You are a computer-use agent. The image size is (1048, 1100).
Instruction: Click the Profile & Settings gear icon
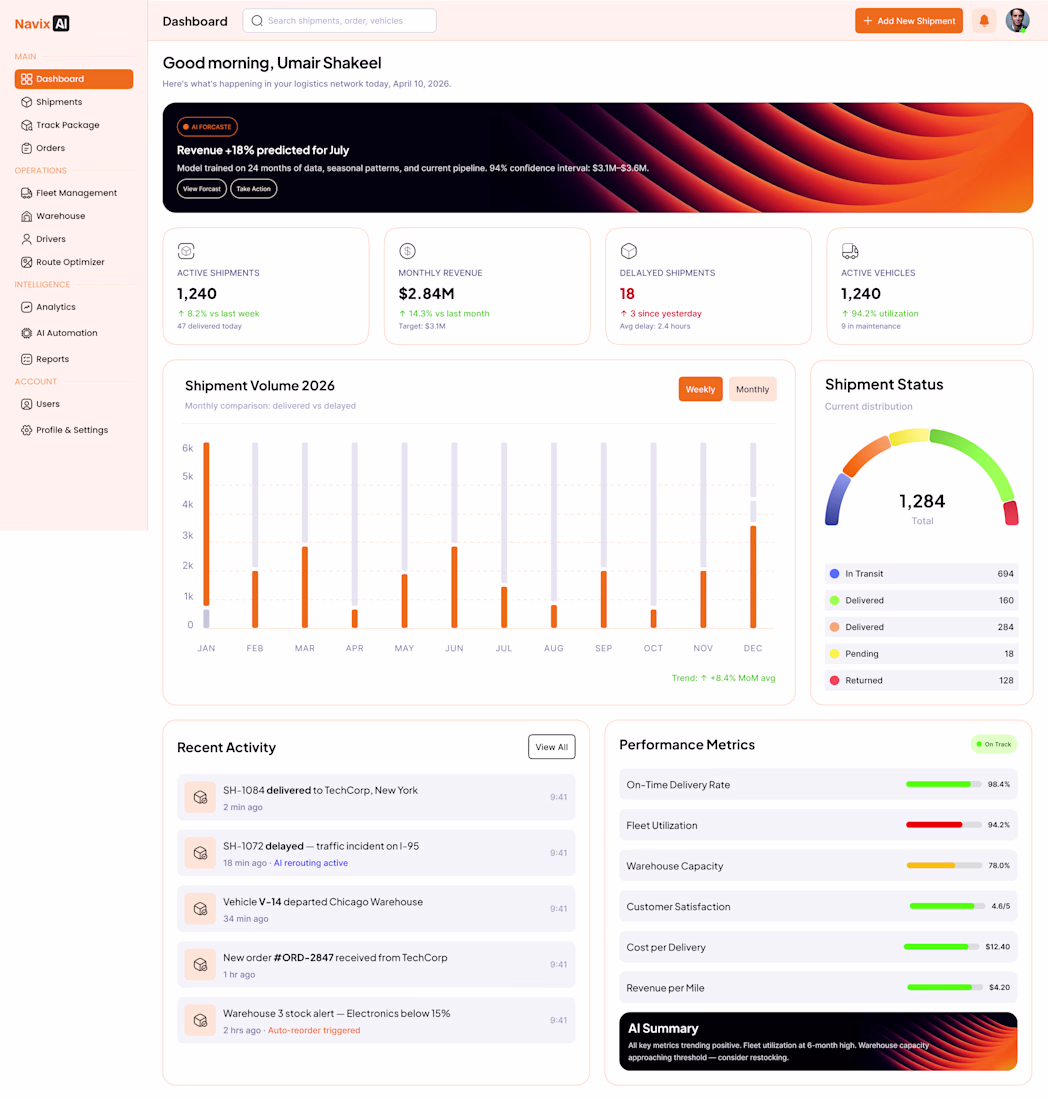point(27,430)
